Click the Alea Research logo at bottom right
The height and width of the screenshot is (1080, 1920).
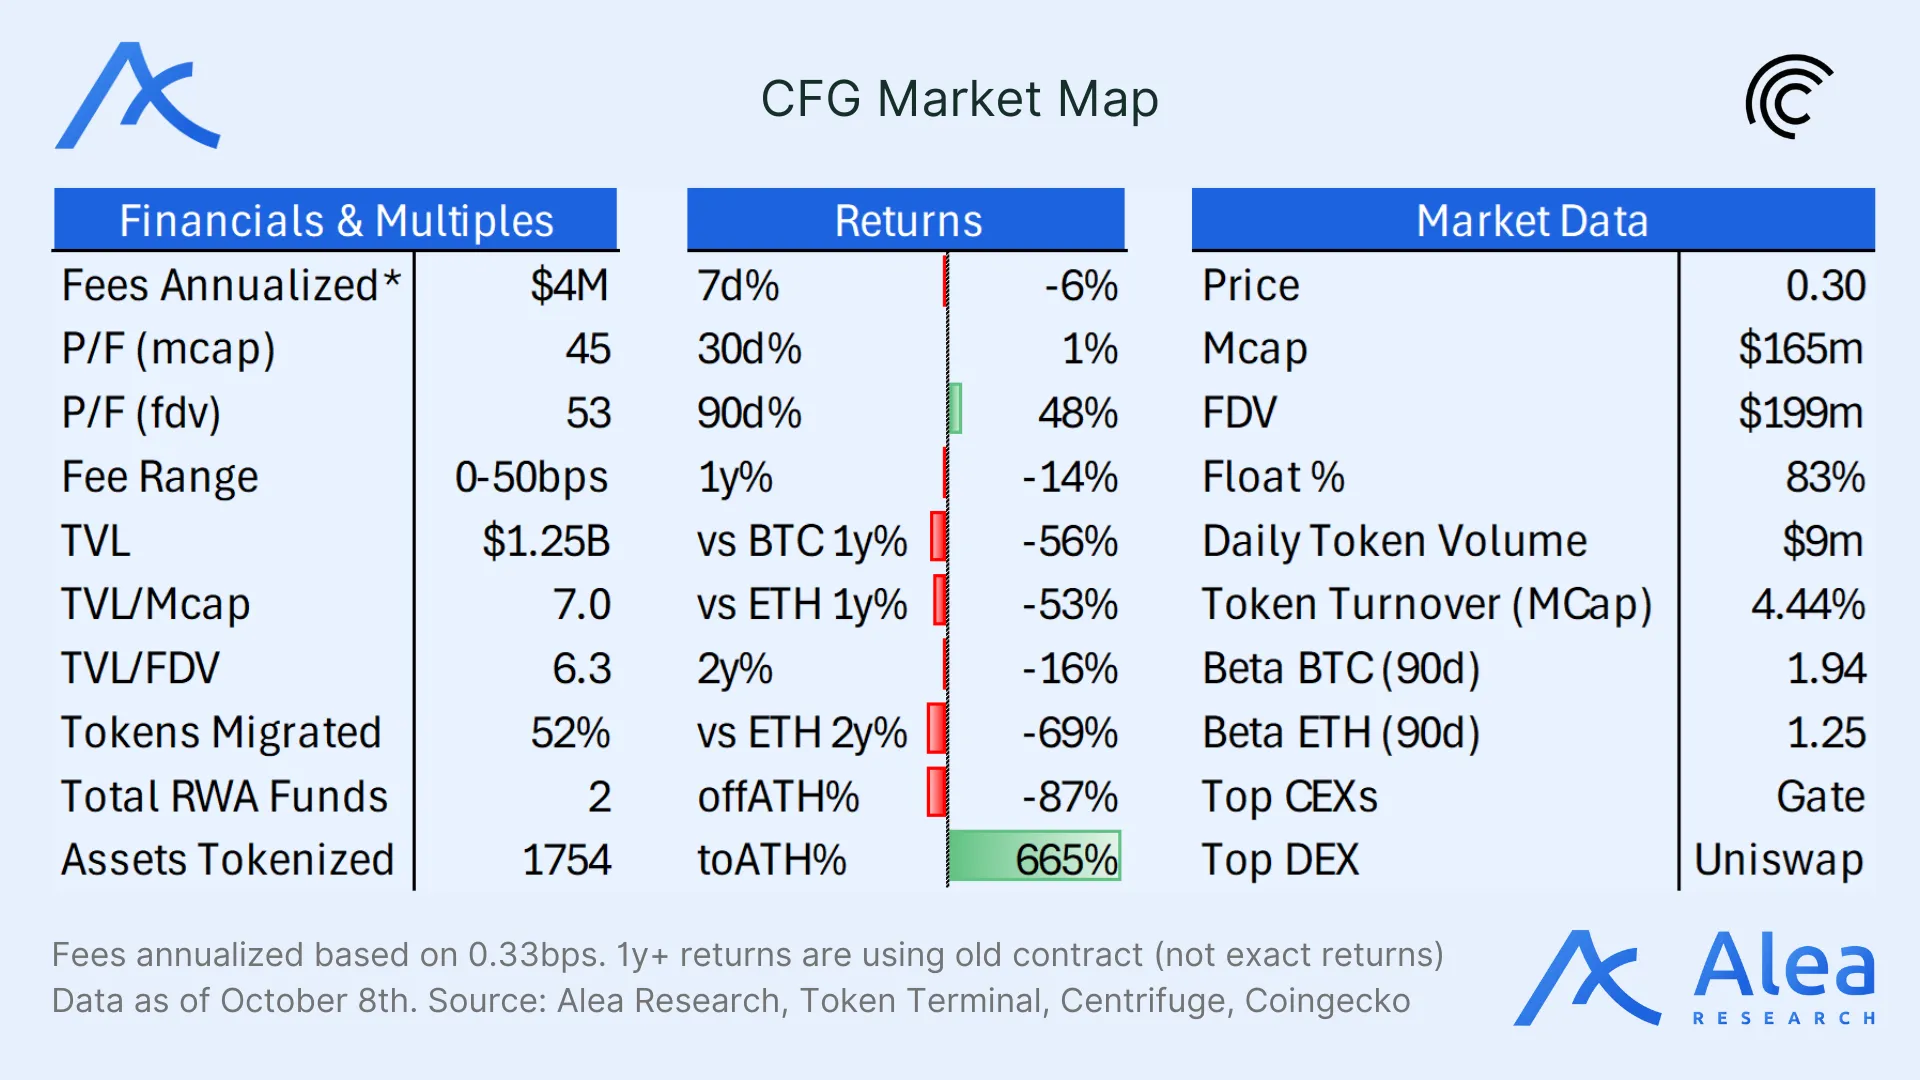[x=1694, y=978]
